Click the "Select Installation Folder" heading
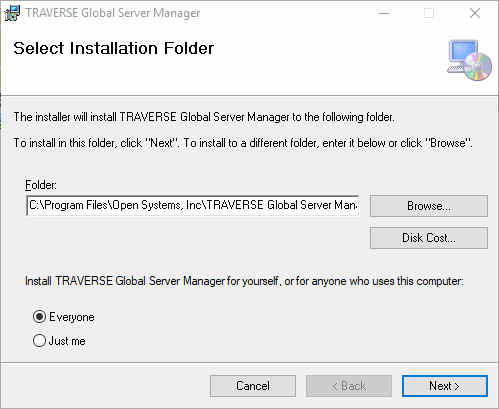The image size is (499, 409). 113,48
